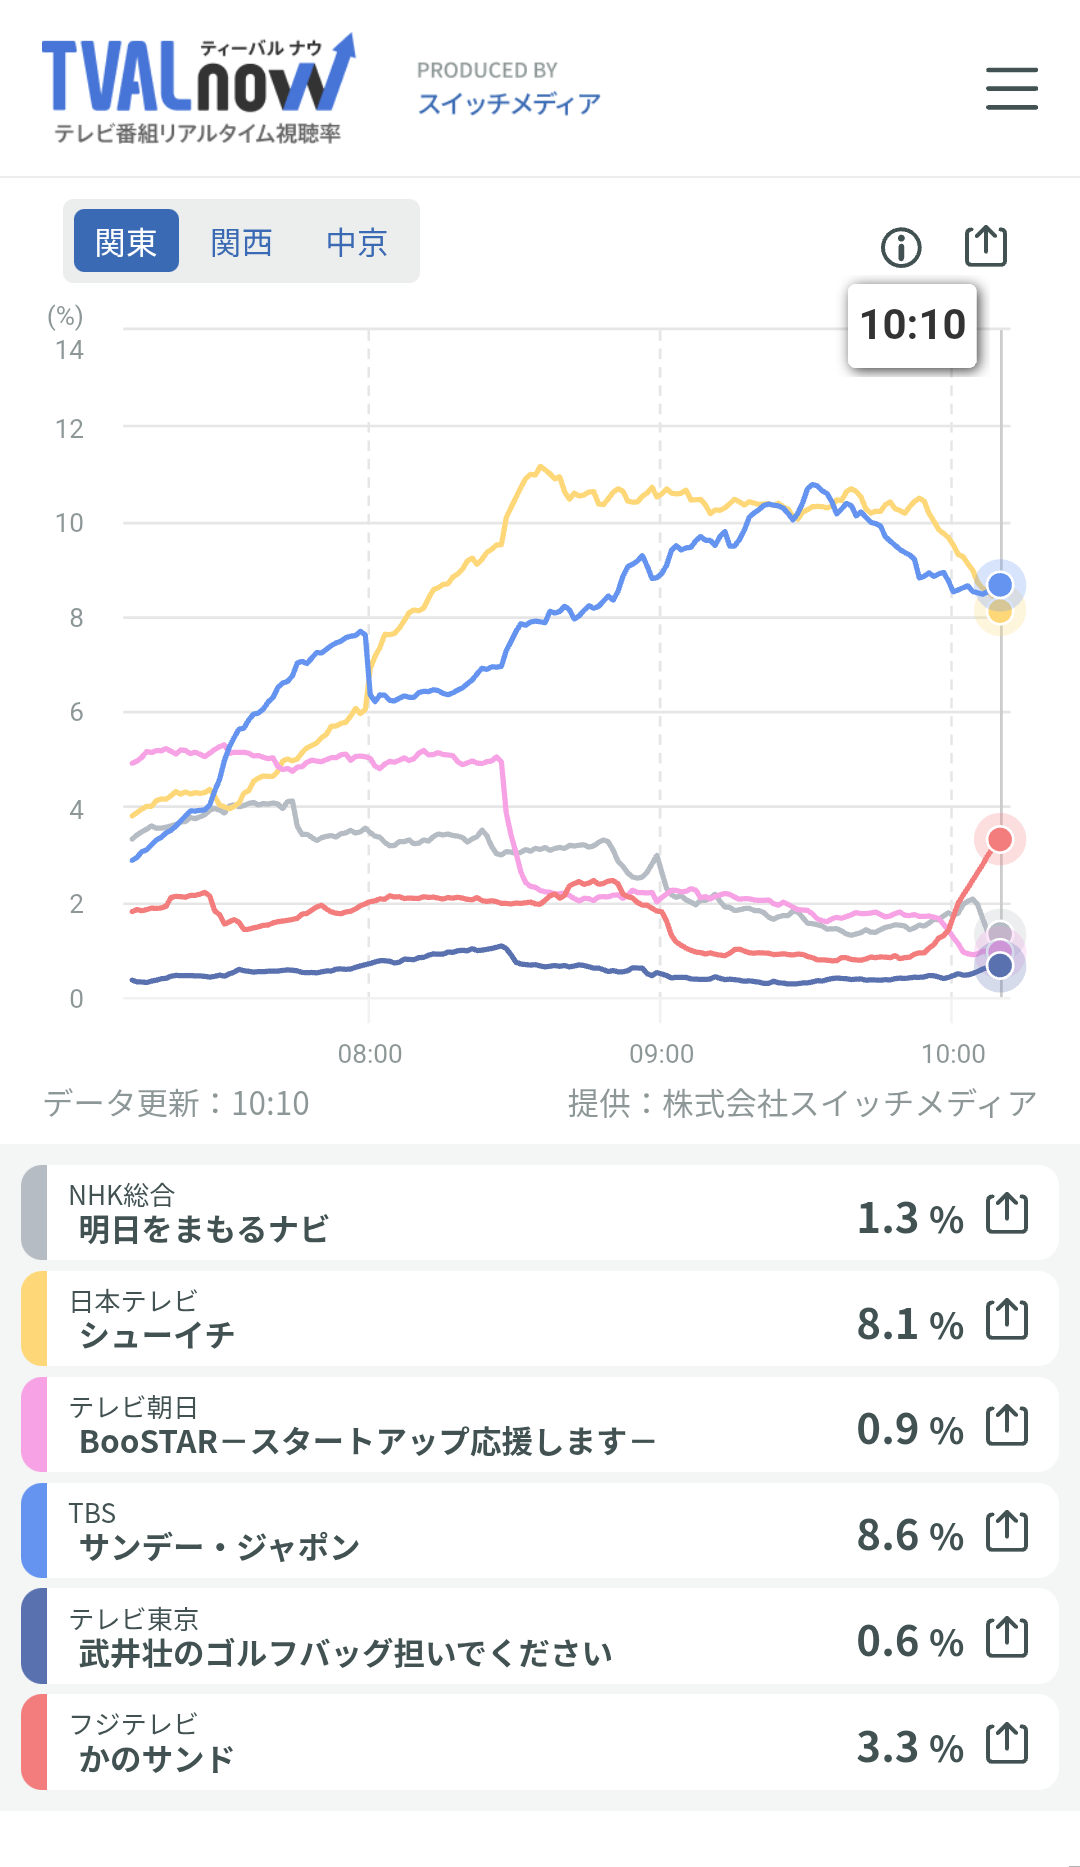The image size is (1080, 1867).
Task: Share the TBS サンデー・ジャポン rating
Action: click(x=1007, y=1531)
